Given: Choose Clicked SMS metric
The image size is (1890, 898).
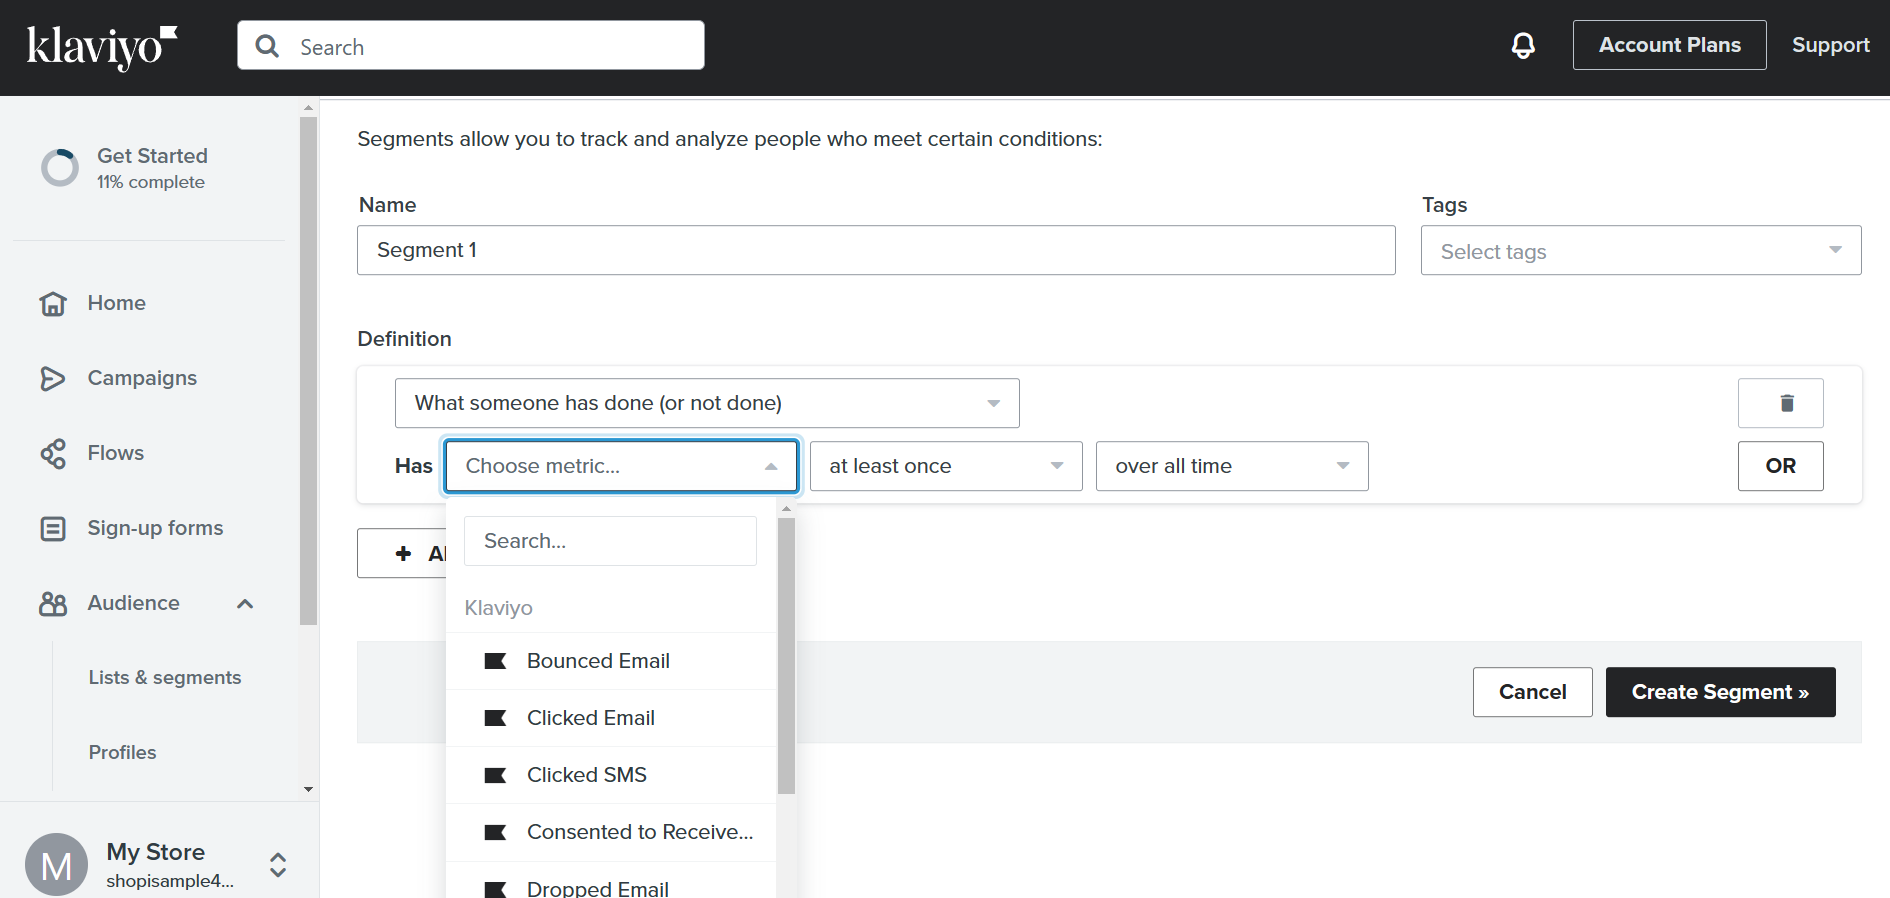Looking at the screenshot, I should coord(611,775).
